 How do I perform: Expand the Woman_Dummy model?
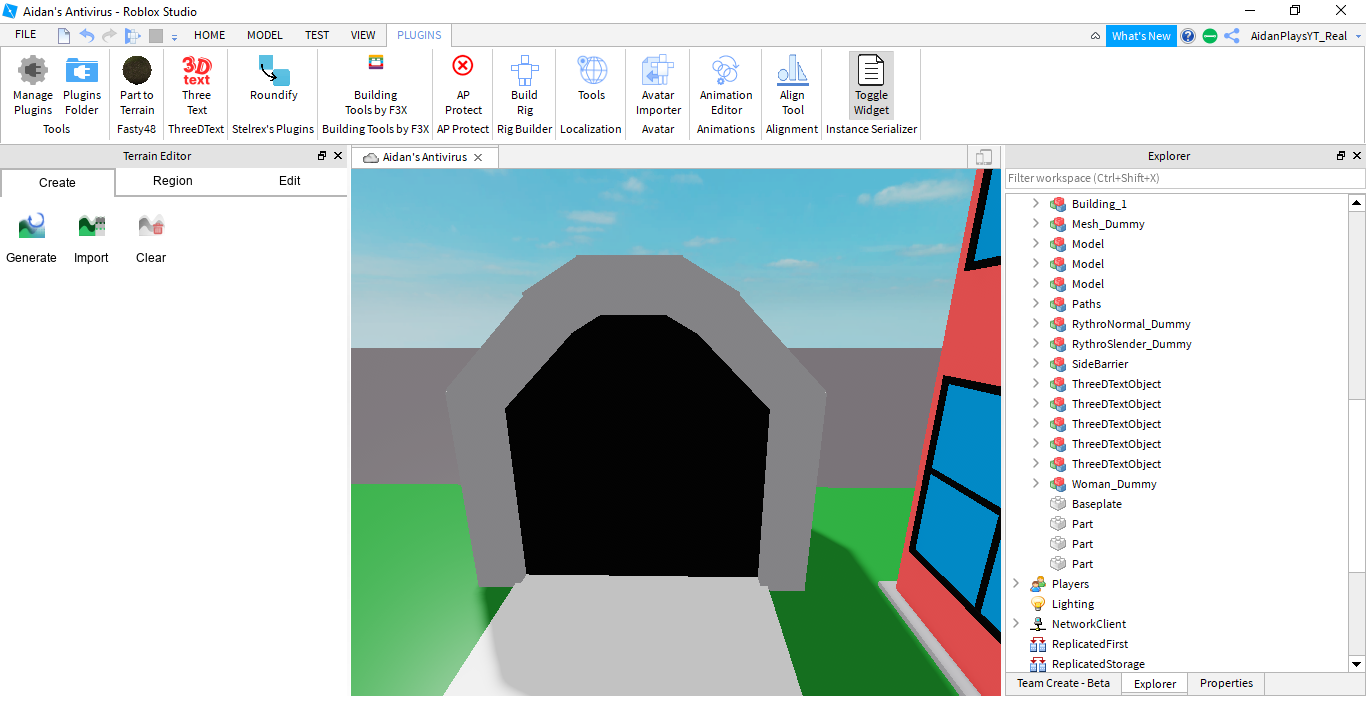[x=1035, y=483]
